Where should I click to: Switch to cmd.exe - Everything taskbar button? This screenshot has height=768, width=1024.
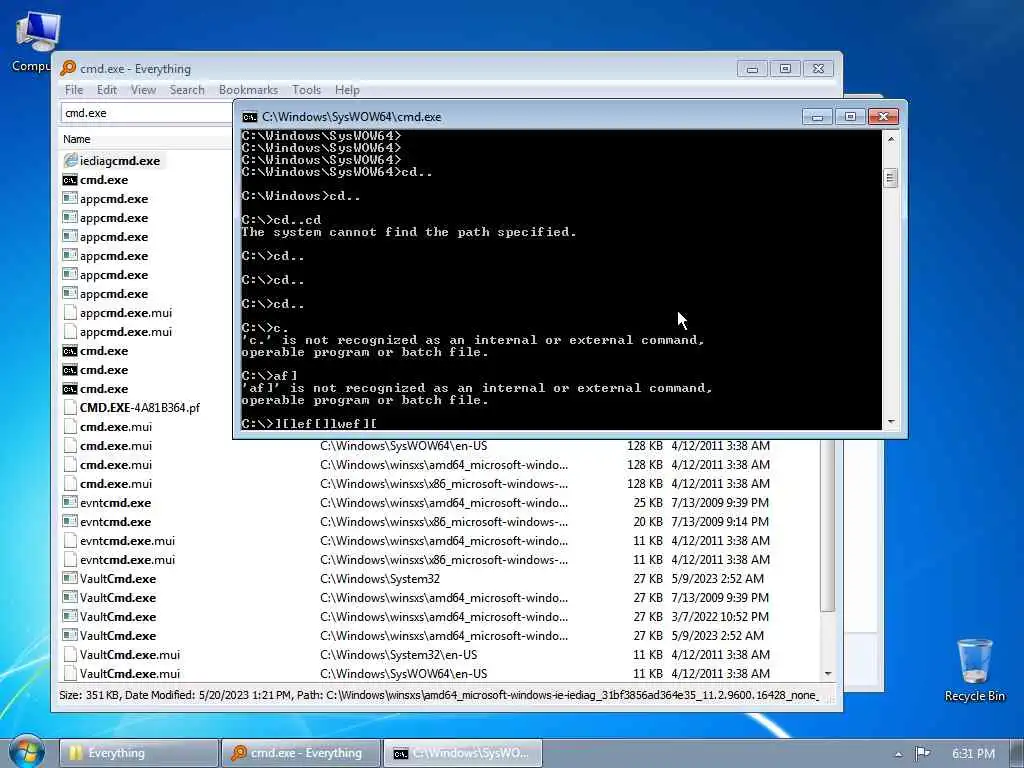pos(300,753)
